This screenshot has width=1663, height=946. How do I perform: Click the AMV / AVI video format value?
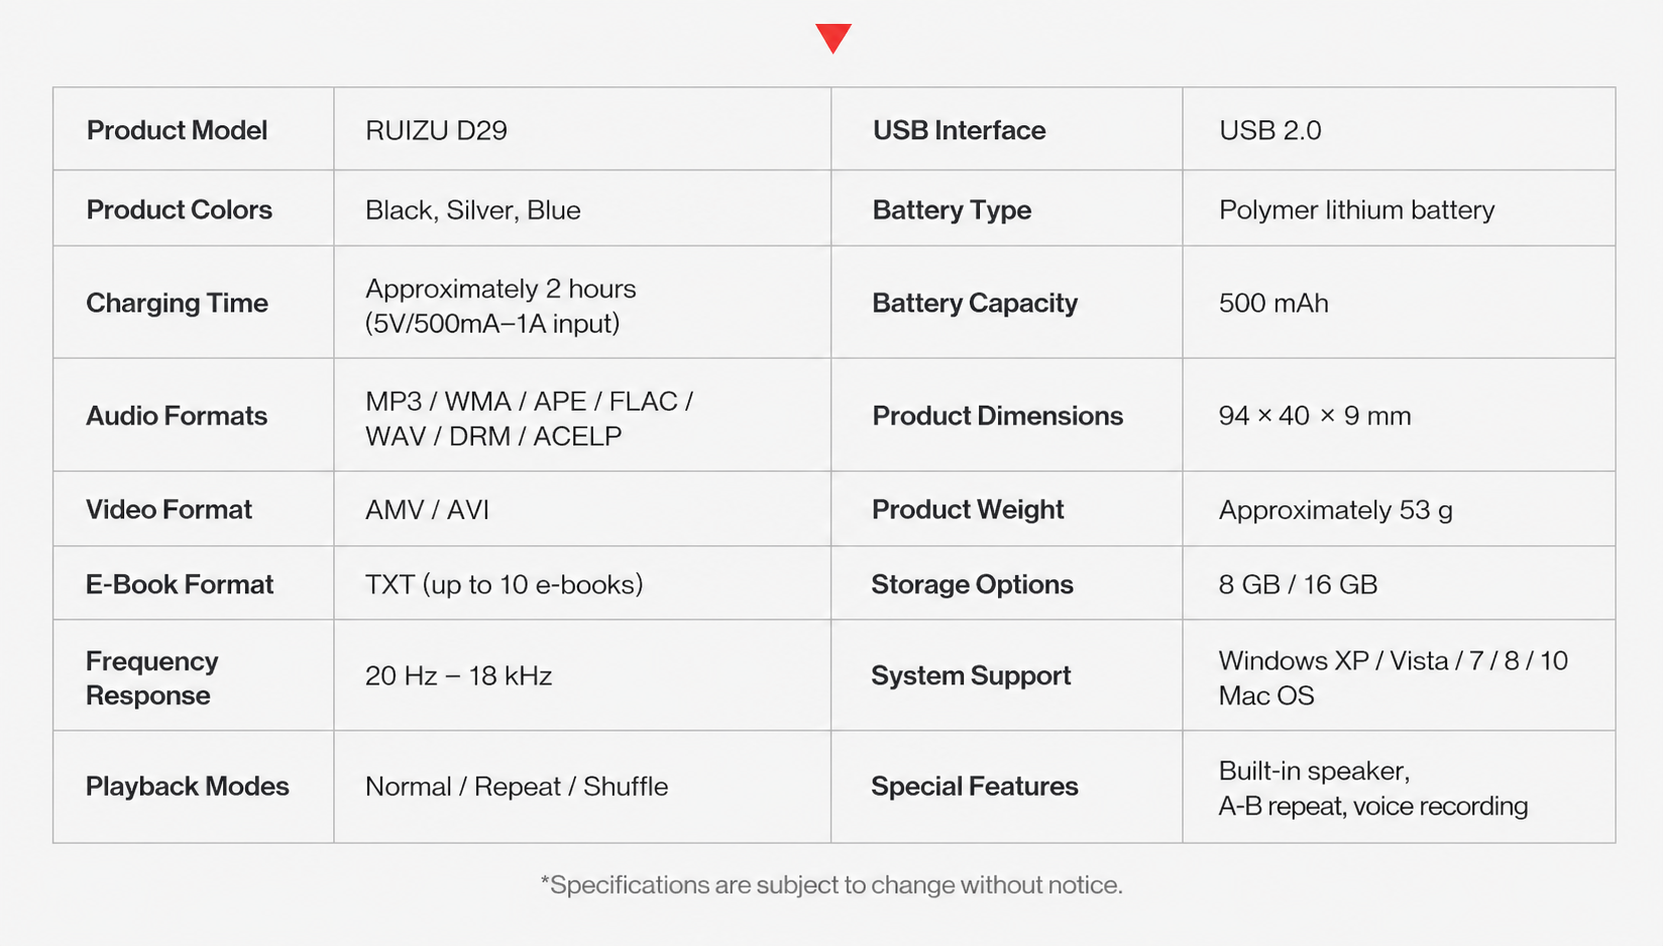(427, 510)
